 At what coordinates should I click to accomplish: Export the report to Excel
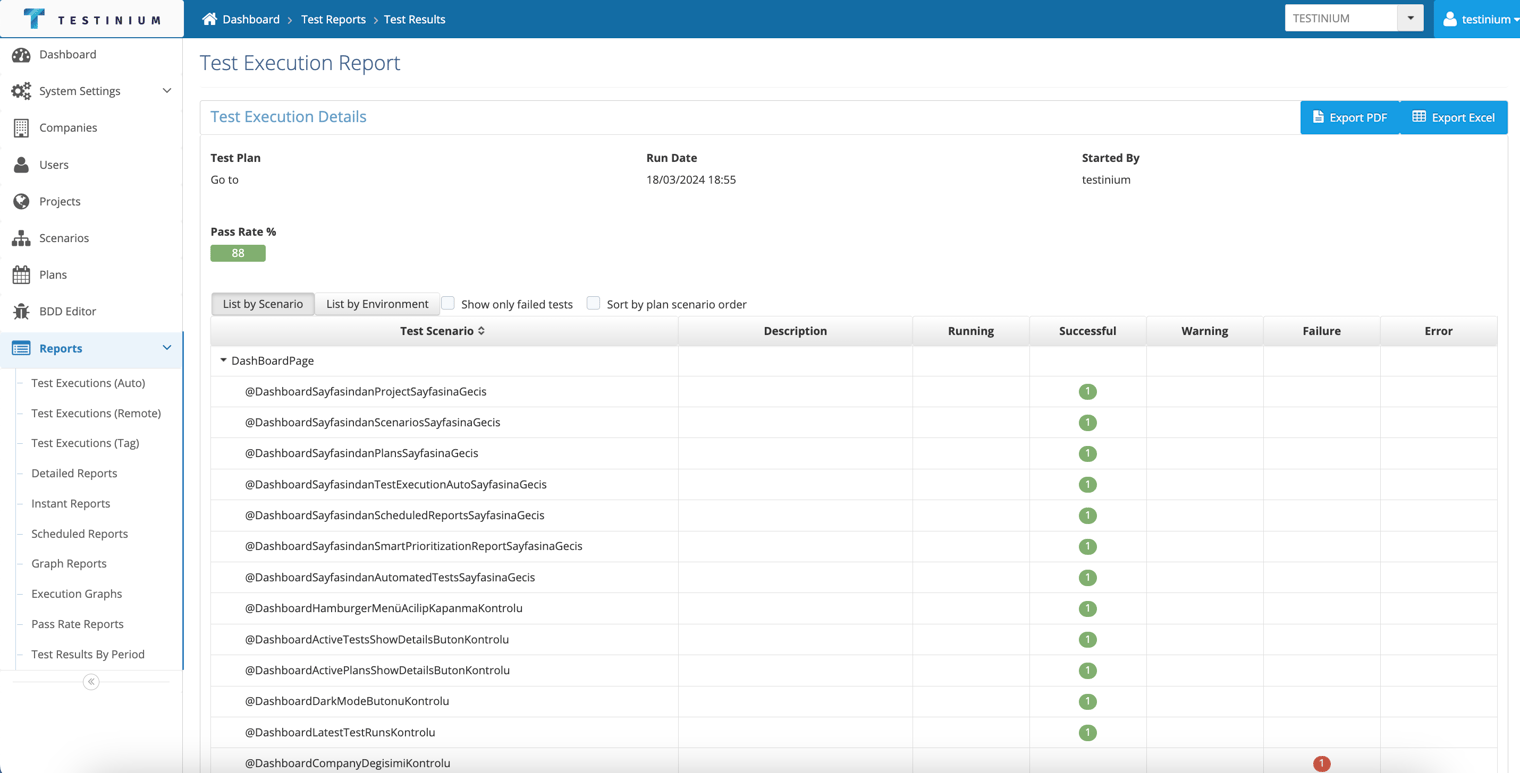[x=1453, y=117]
